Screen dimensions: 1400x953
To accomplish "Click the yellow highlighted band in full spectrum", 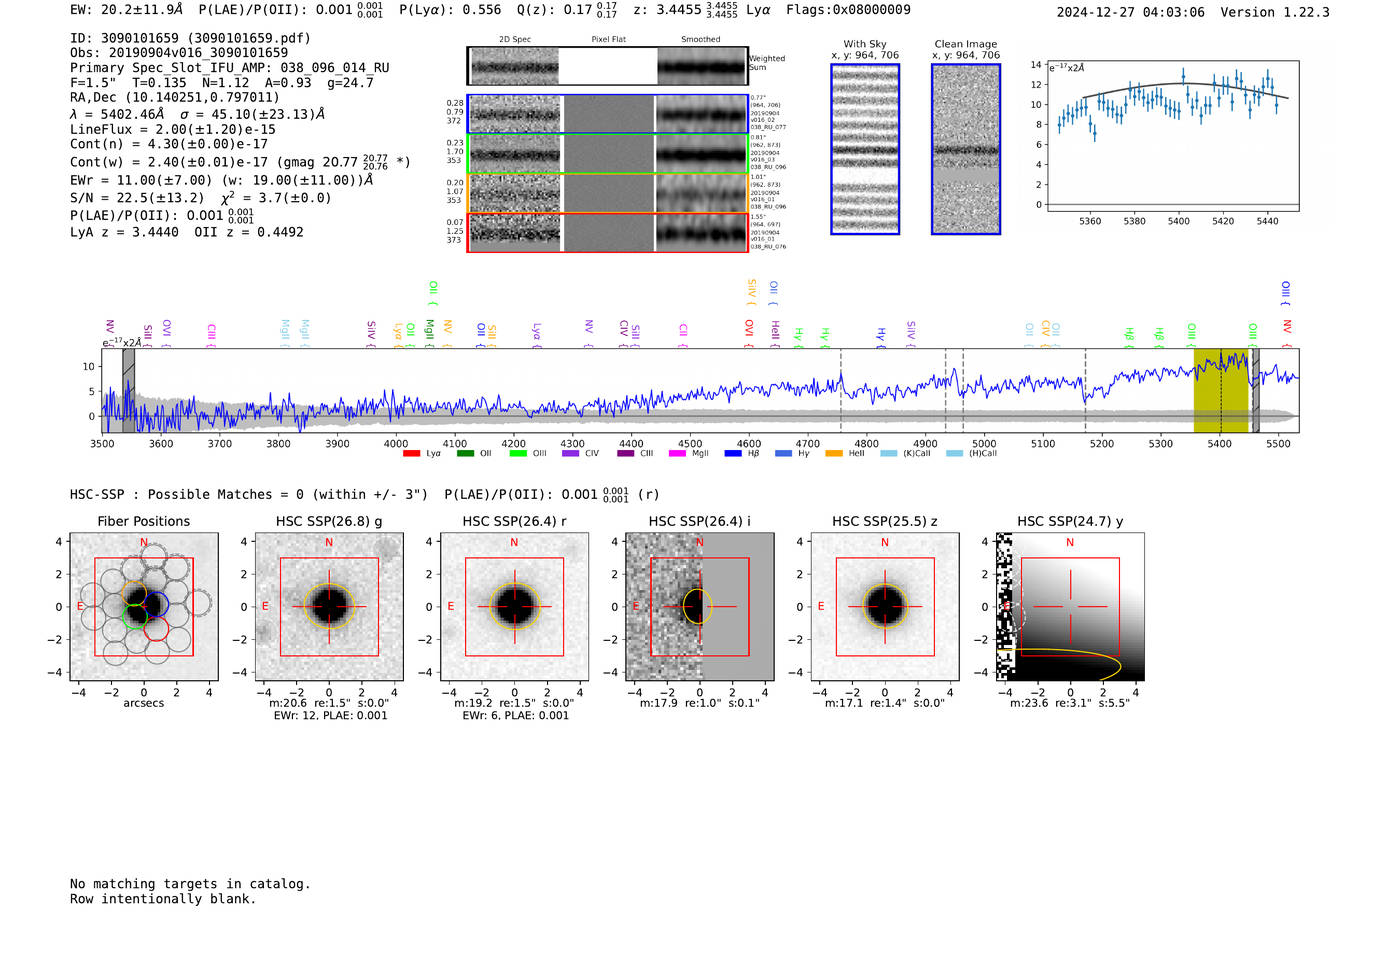I will tap(1221, 391).
